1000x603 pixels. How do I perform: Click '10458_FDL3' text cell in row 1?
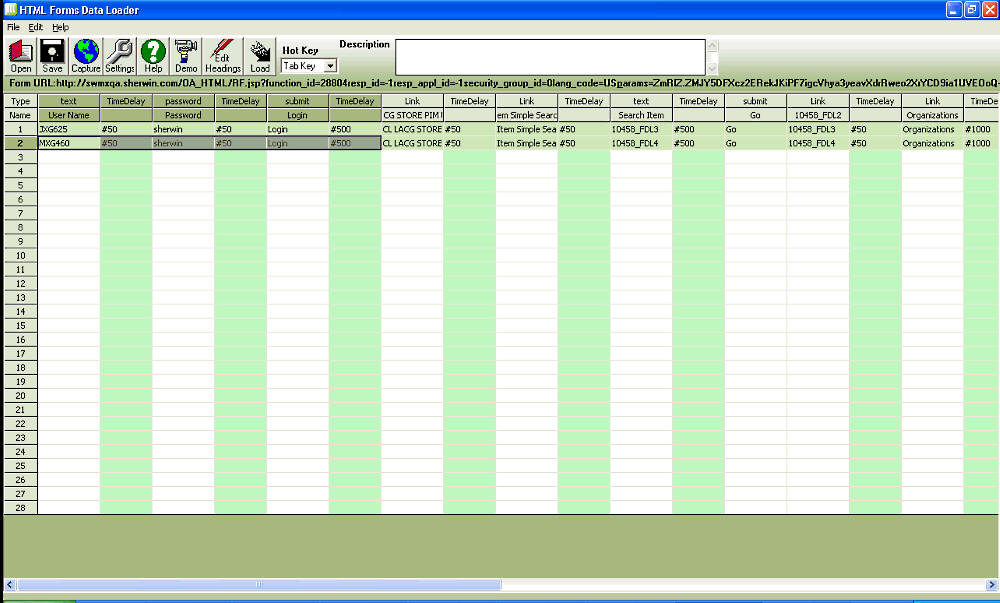[641, 129]
